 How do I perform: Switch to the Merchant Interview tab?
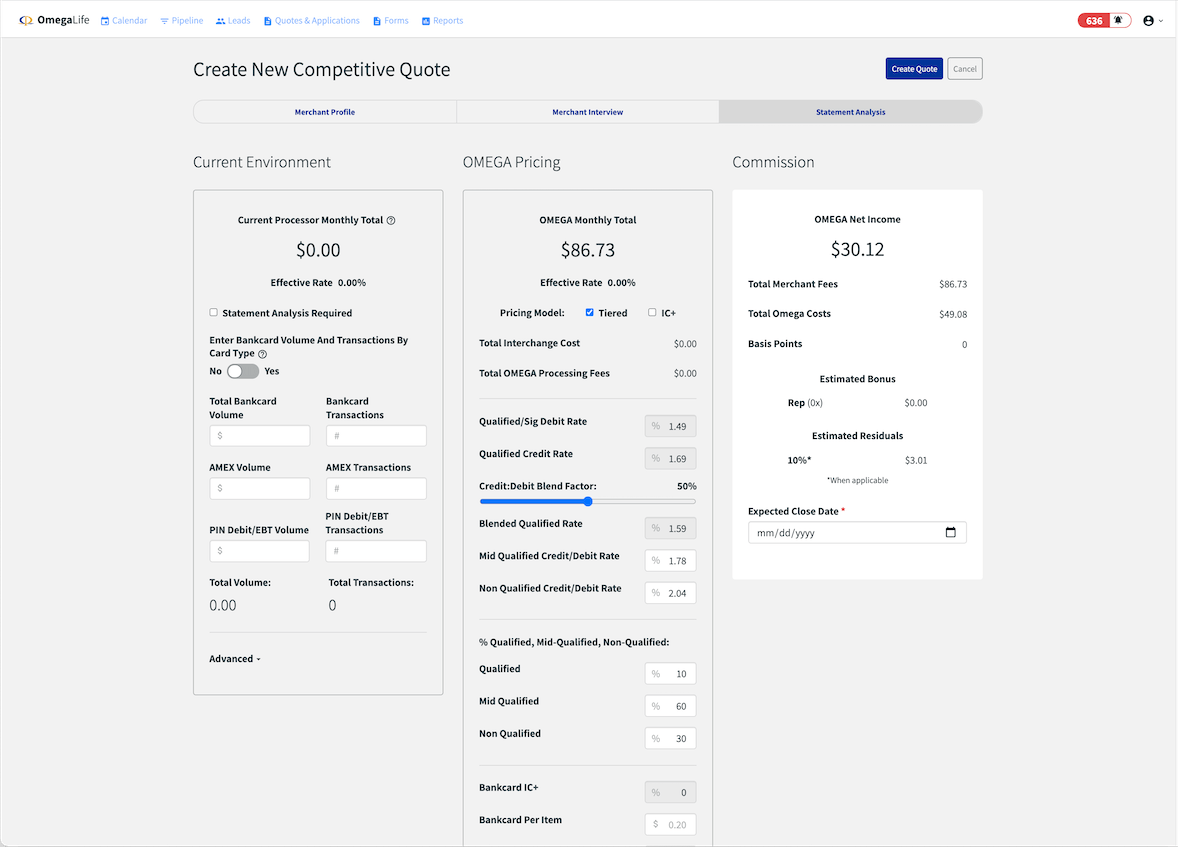click(x=587, y=112)
